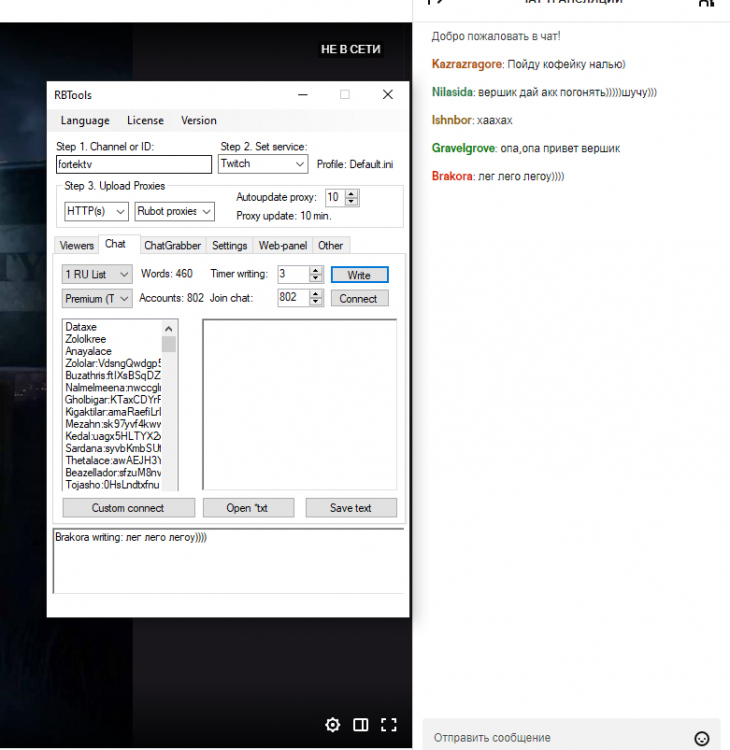Enter fullscreen mode on the video
The width and height of the screenshot is (730, 750).
point(390,725)
